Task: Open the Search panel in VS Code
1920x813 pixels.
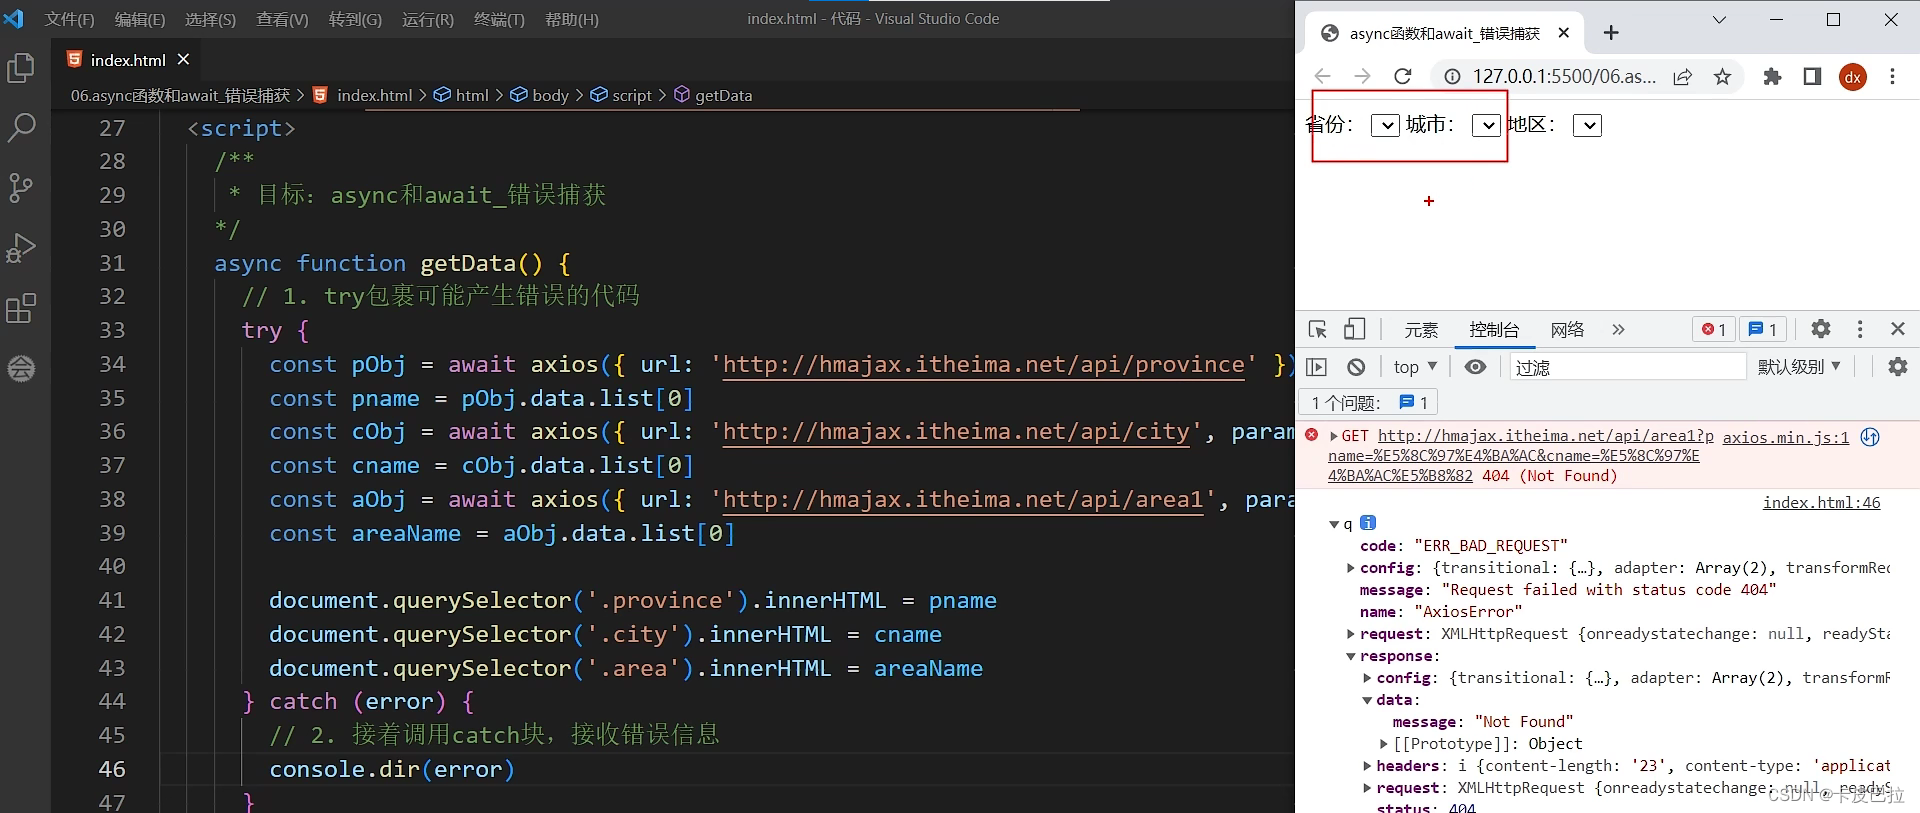Action: 21,127
